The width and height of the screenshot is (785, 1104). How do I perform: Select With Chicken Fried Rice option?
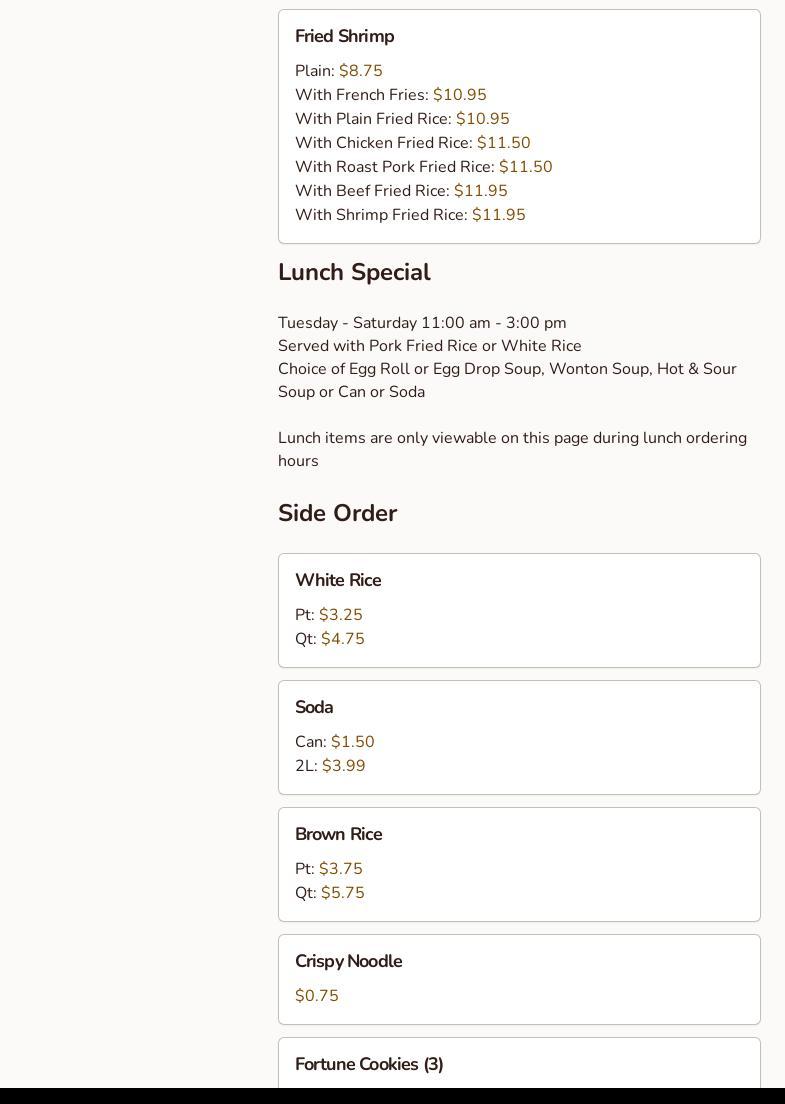pyautogui.click(x=412, y=143)
